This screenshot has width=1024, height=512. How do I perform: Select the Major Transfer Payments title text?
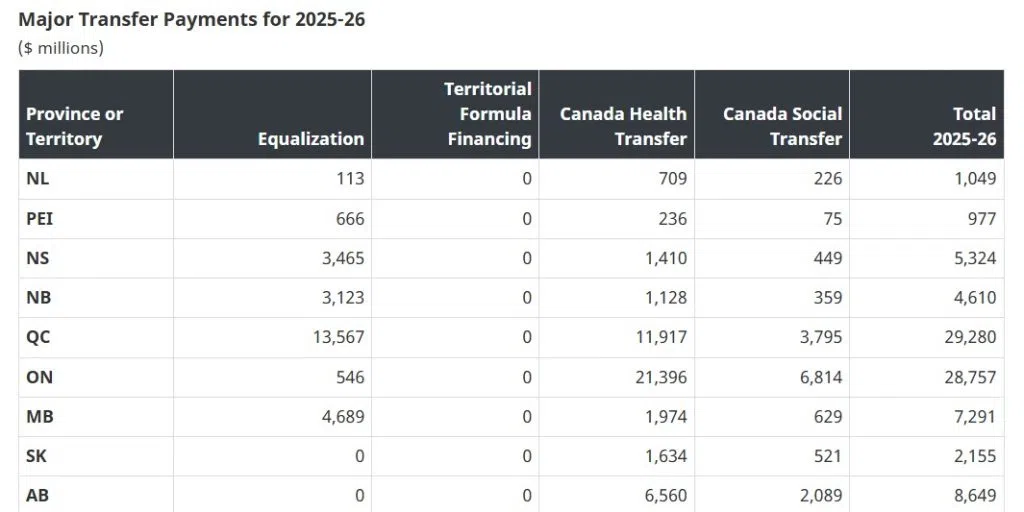point(191,19)
